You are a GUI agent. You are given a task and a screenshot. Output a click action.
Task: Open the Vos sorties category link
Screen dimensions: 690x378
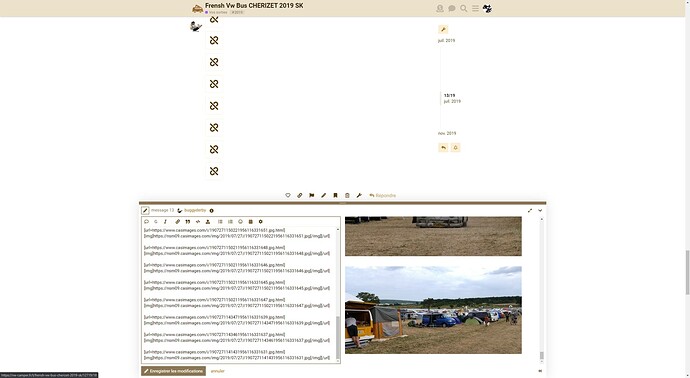[217, 12]
